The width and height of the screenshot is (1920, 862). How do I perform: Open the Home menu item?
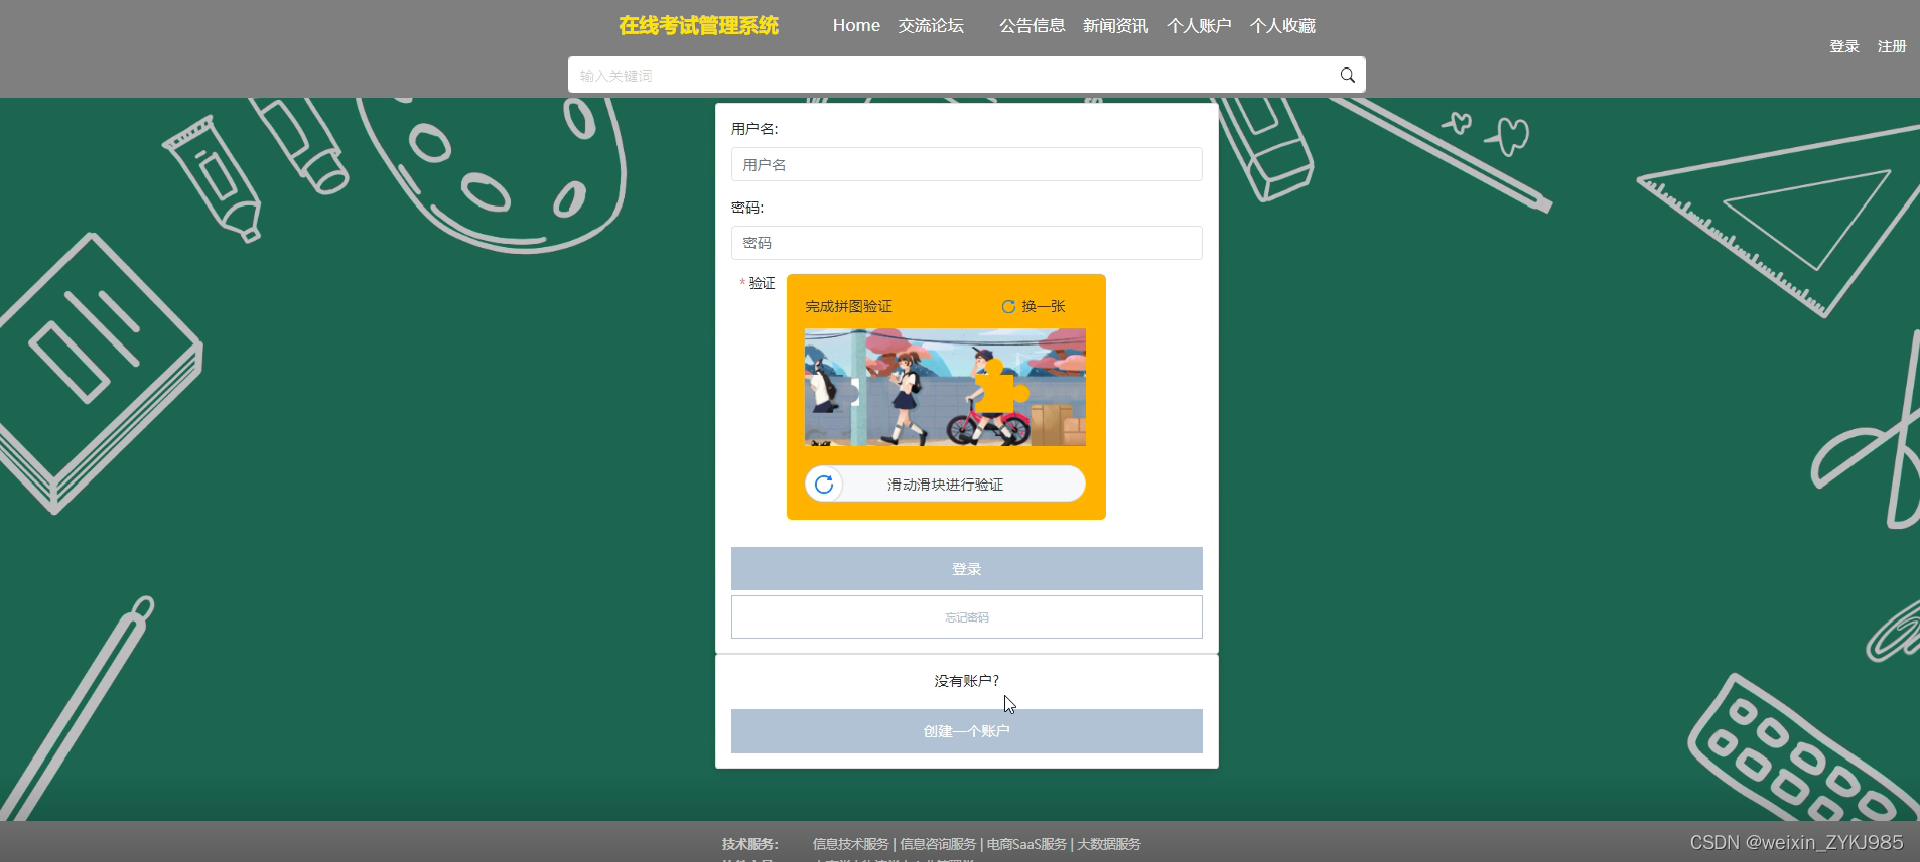coord(856,25)
